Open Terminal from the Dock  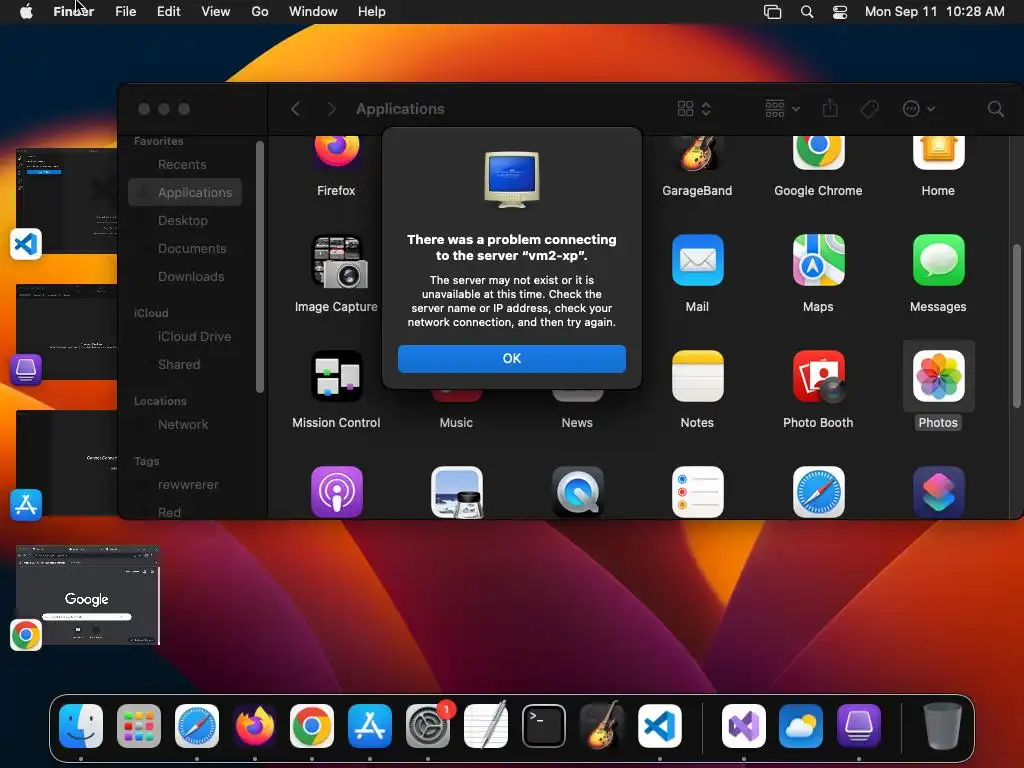(544, 726)
